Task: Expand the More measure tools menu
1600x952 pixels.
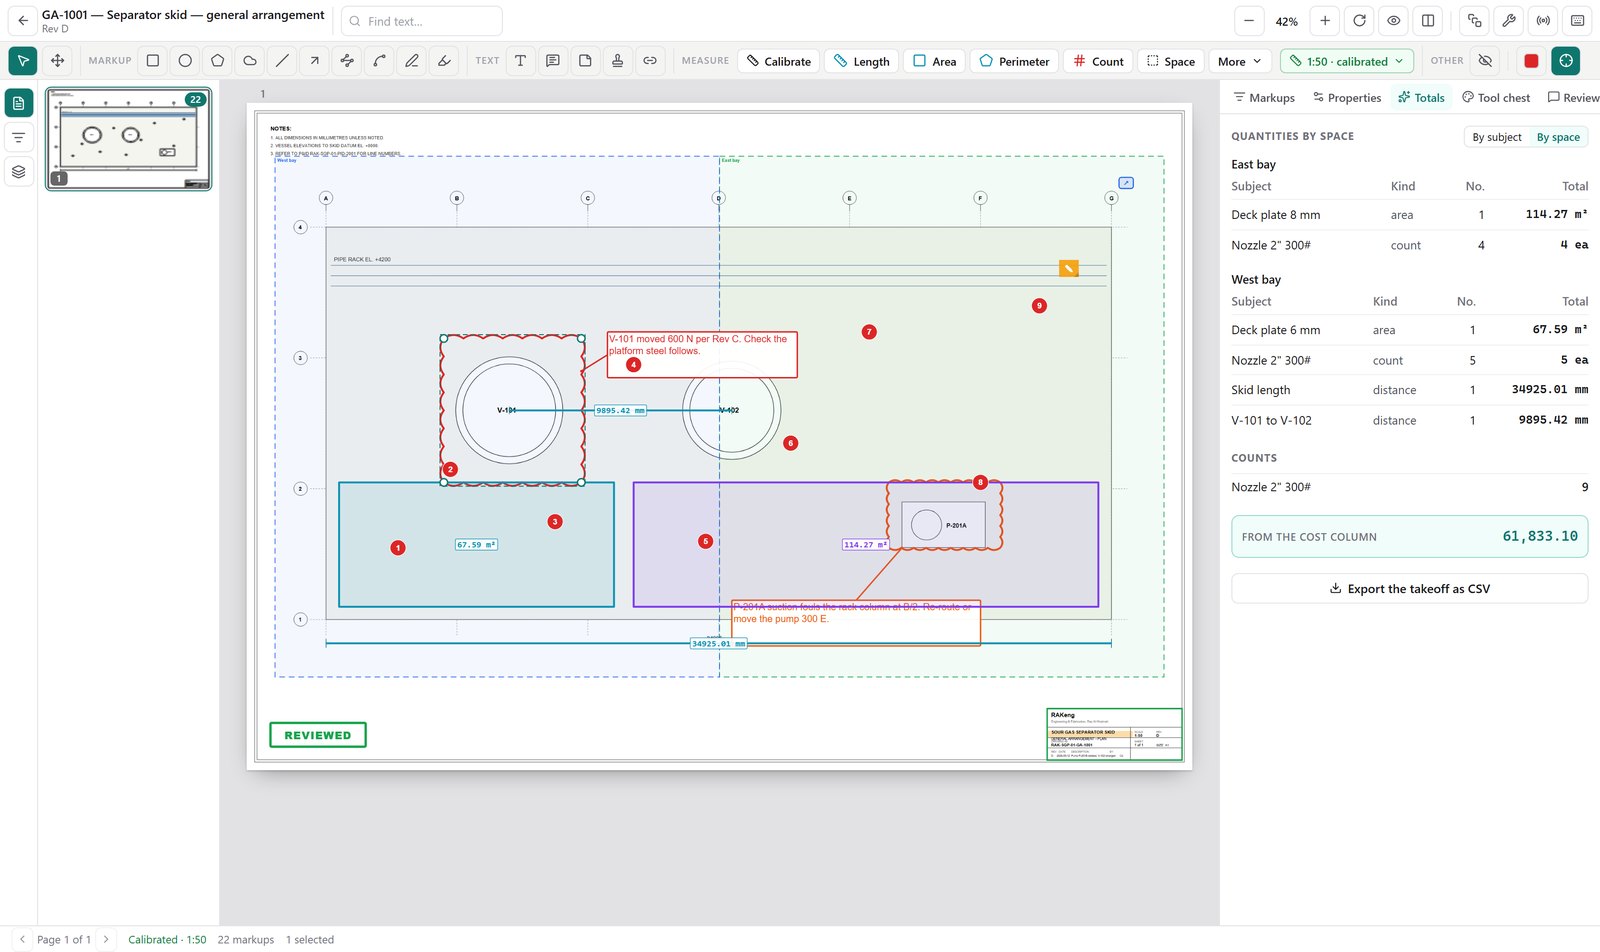Action: 1240,61
